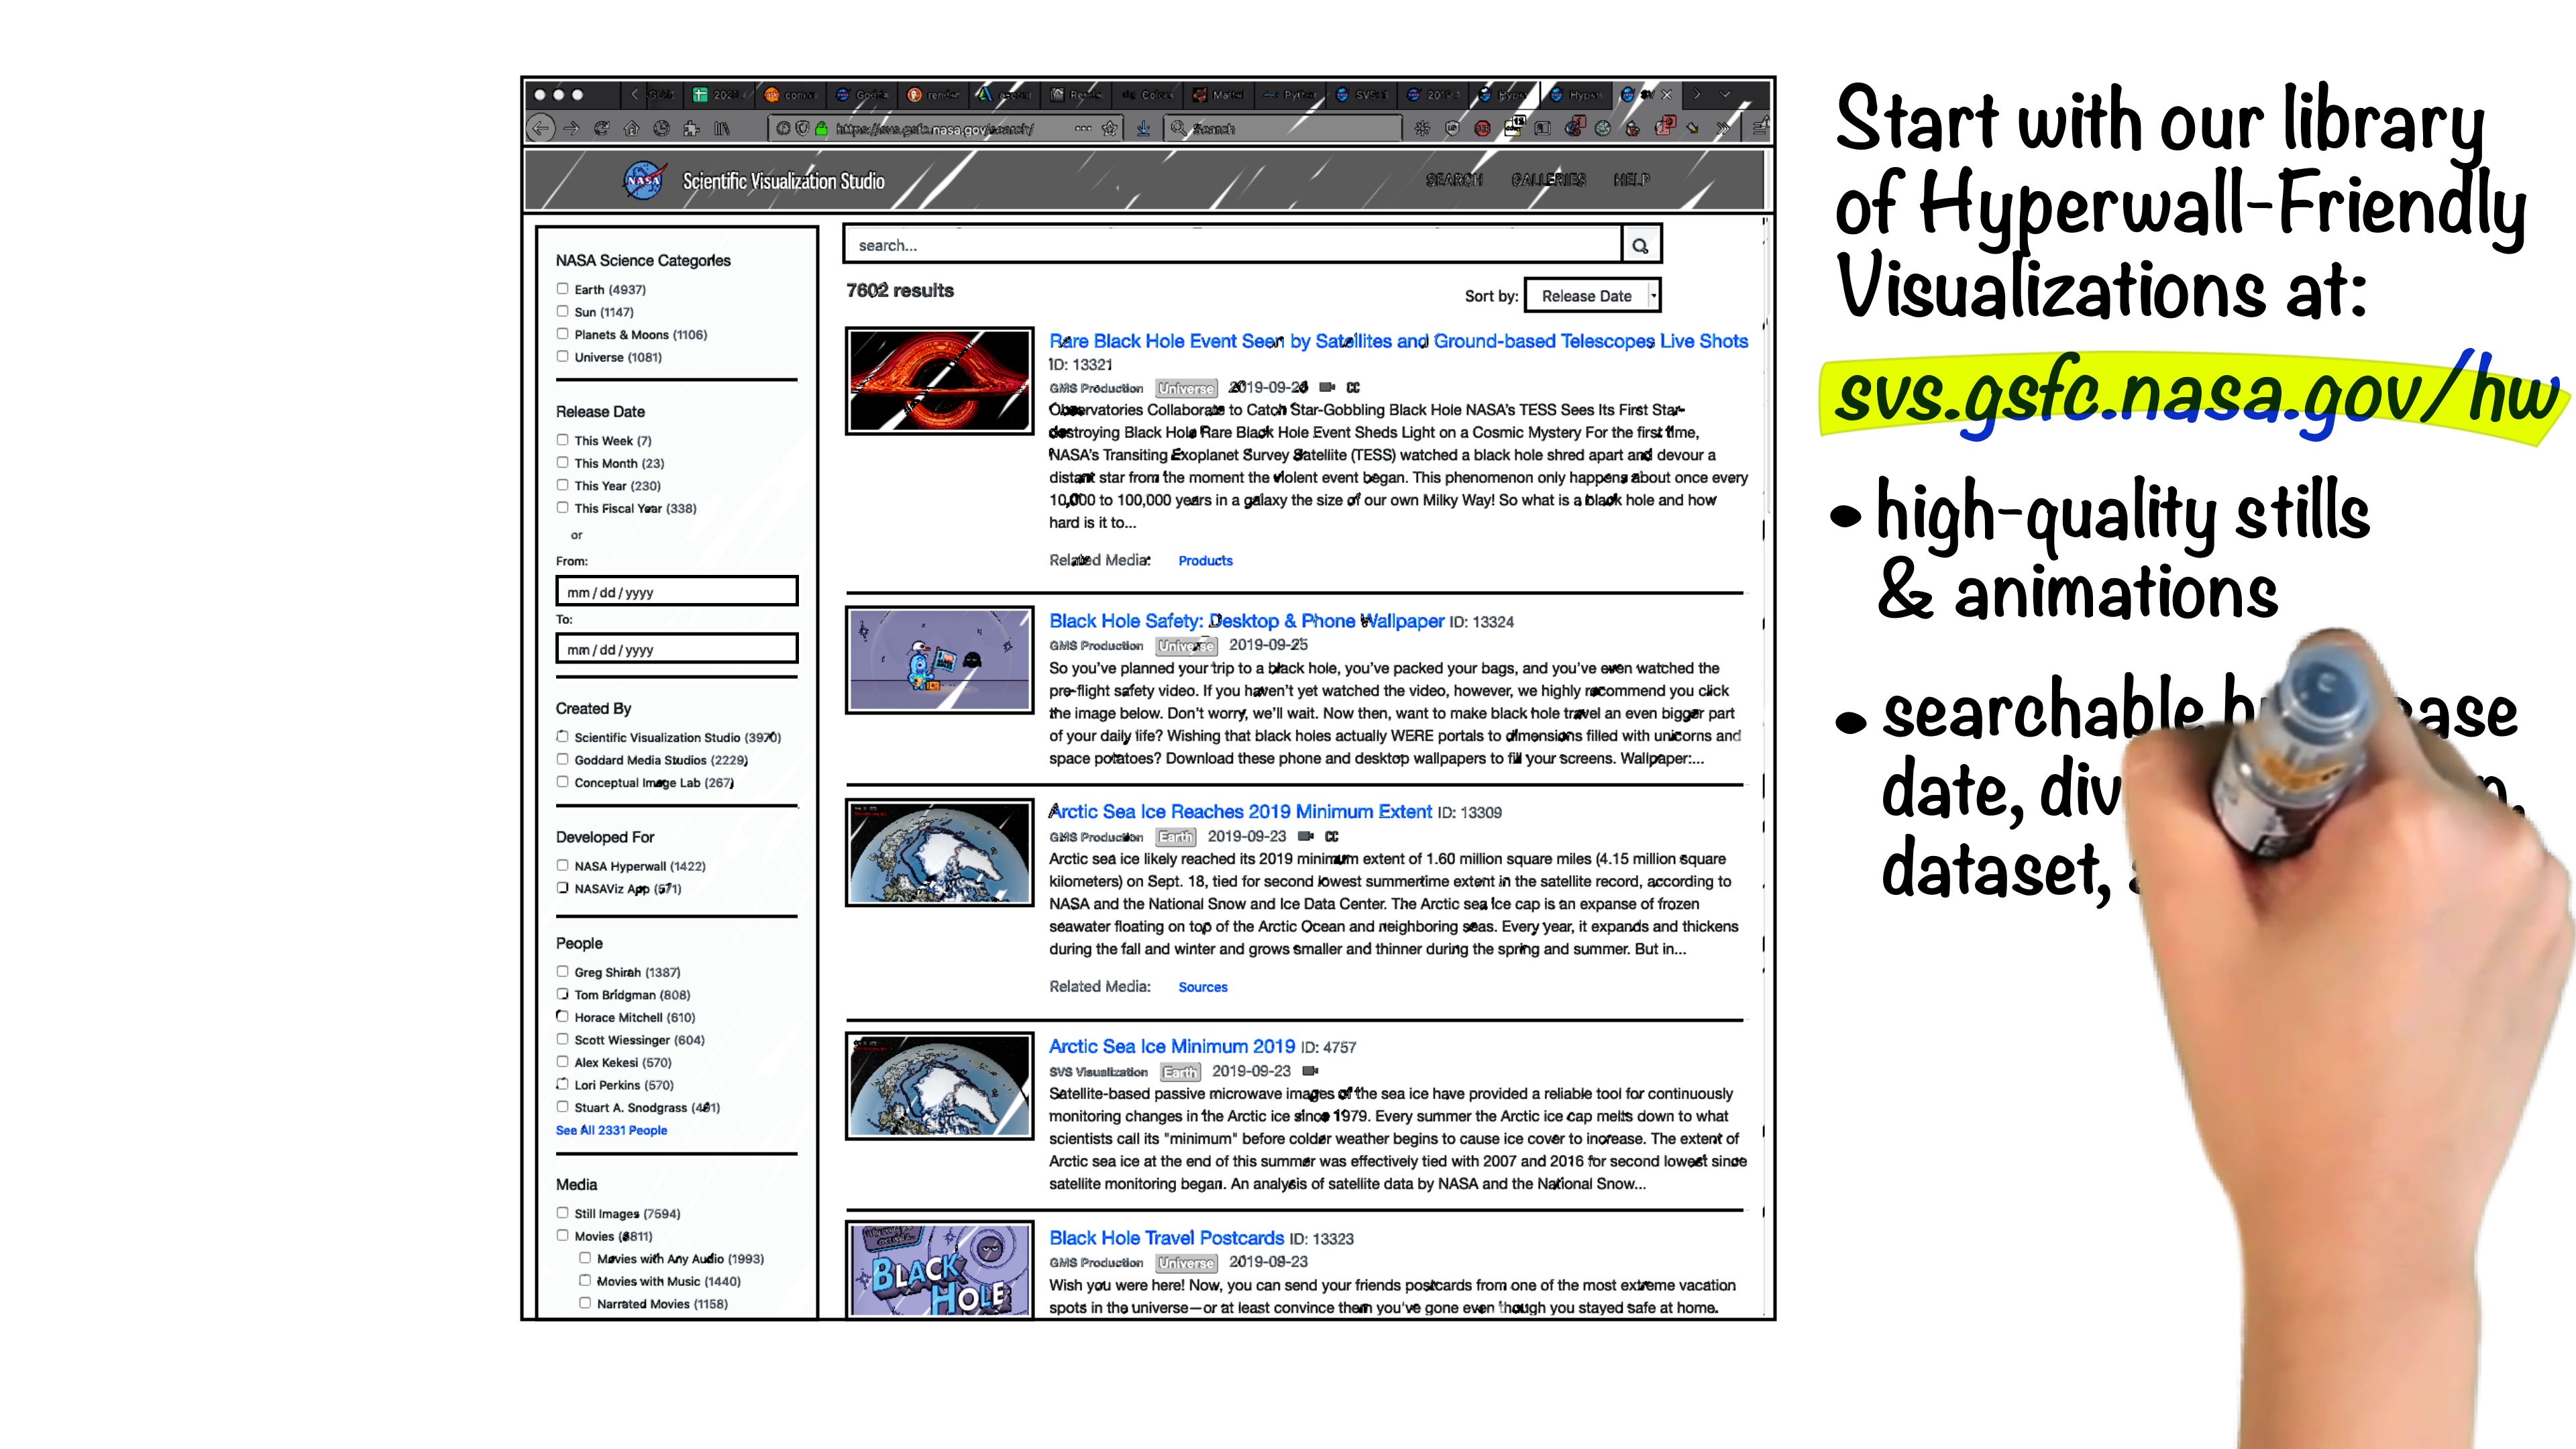Open the library bookshelf icon
The image size is (2576, 1449).
(721, 128)
